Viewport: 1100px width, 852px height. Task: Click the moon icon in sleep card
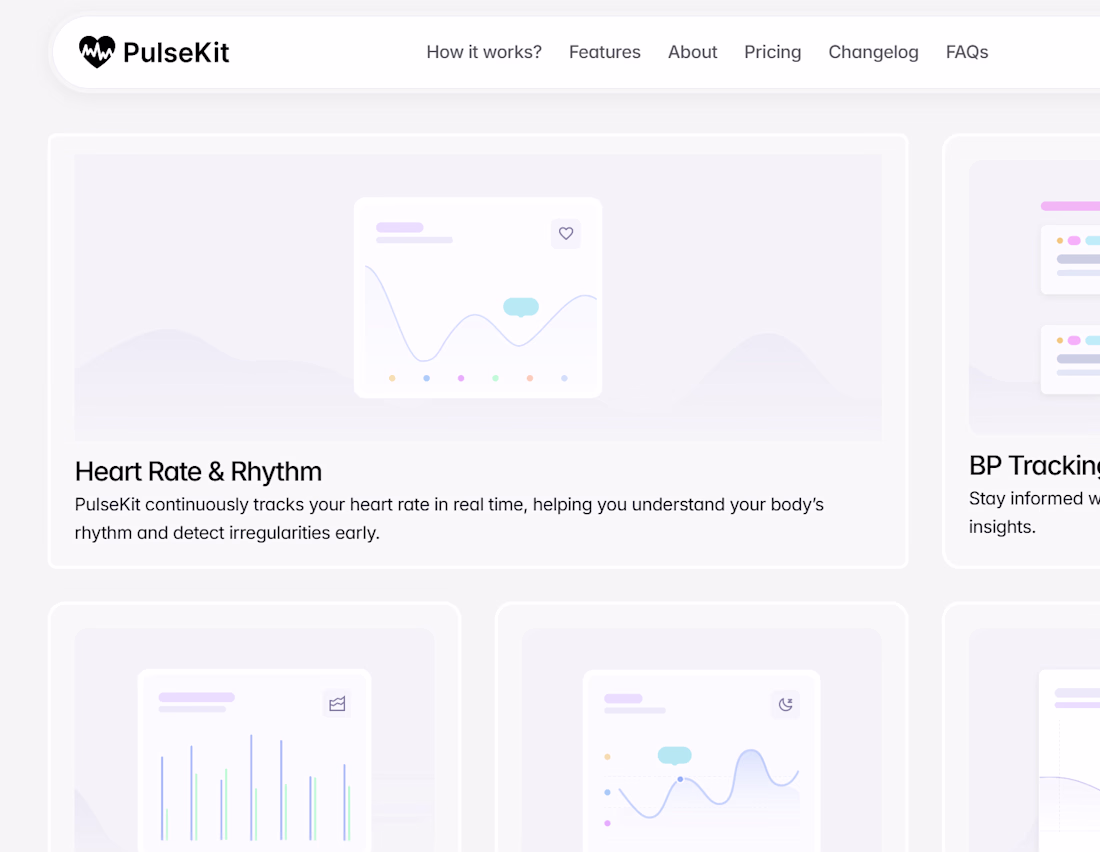pos(786,704)
